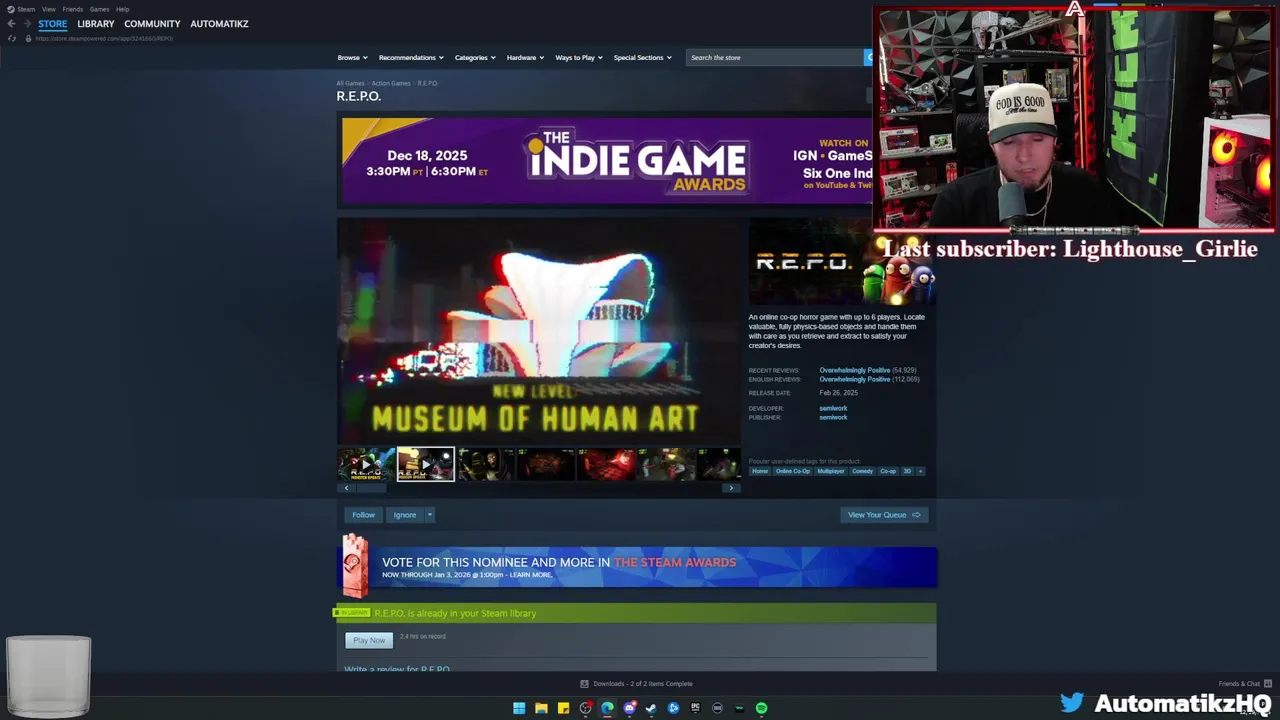
Task: Open the semiwork developer link
Action: click(x=833, y=408)
